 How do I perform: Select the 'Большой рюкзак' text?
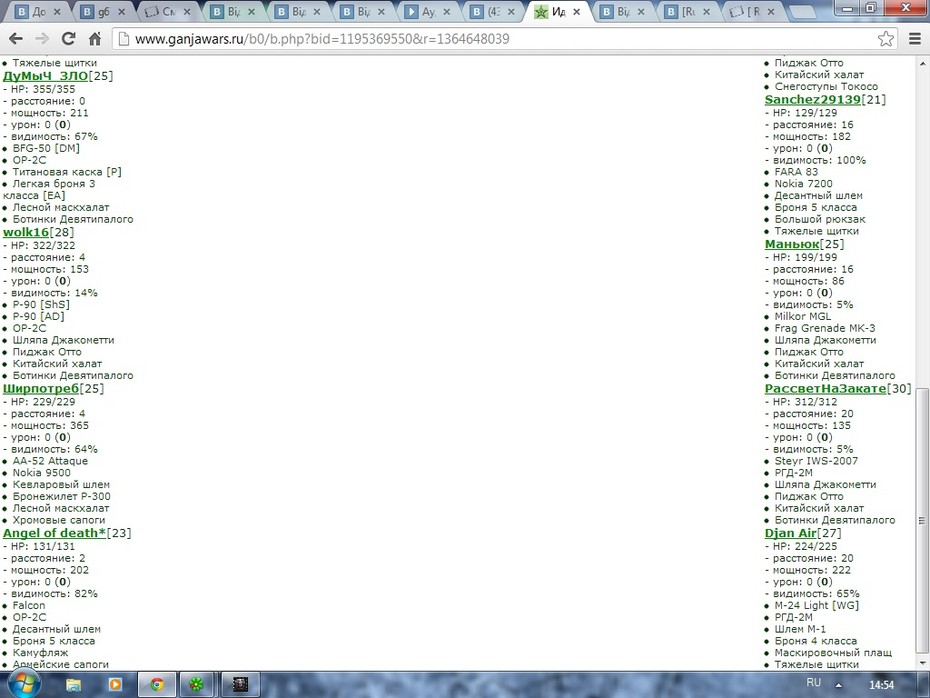tap(820, 219)
